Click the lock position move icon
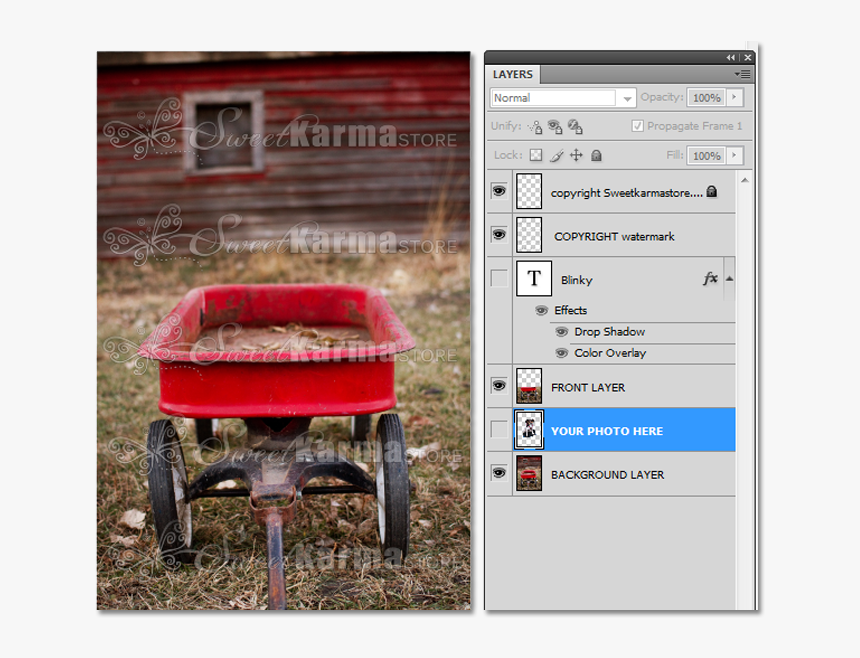860x658 pixels. (x=576, y=155)
